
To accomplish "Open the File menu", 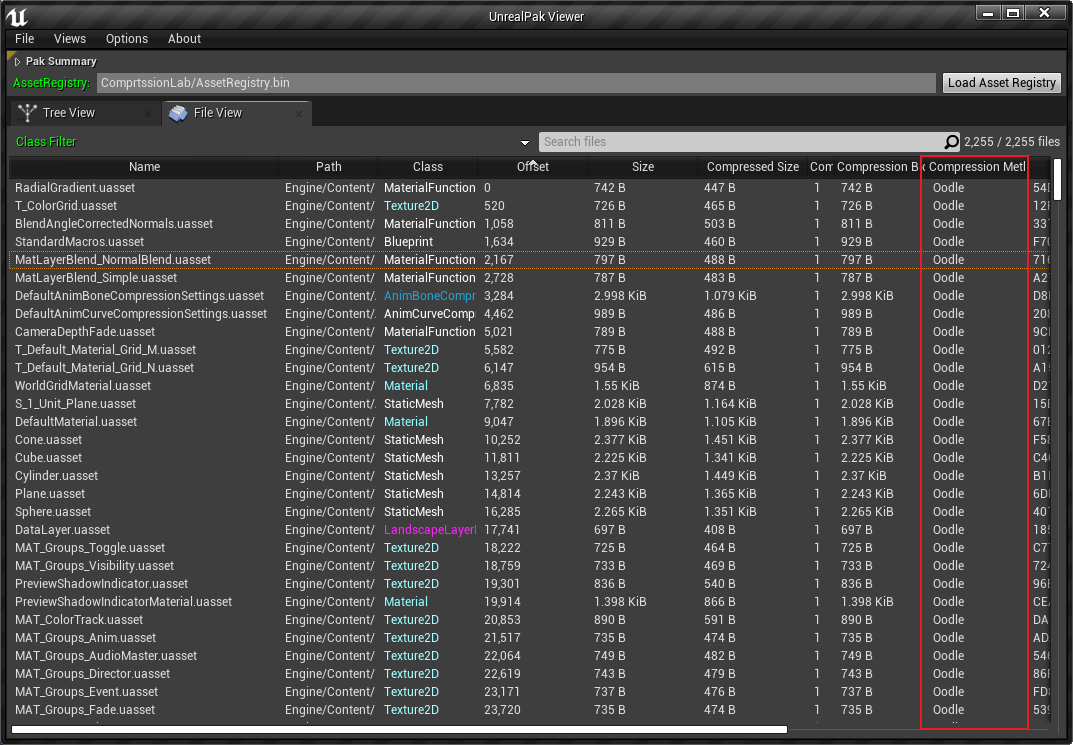I will click(x=25, y=39).
